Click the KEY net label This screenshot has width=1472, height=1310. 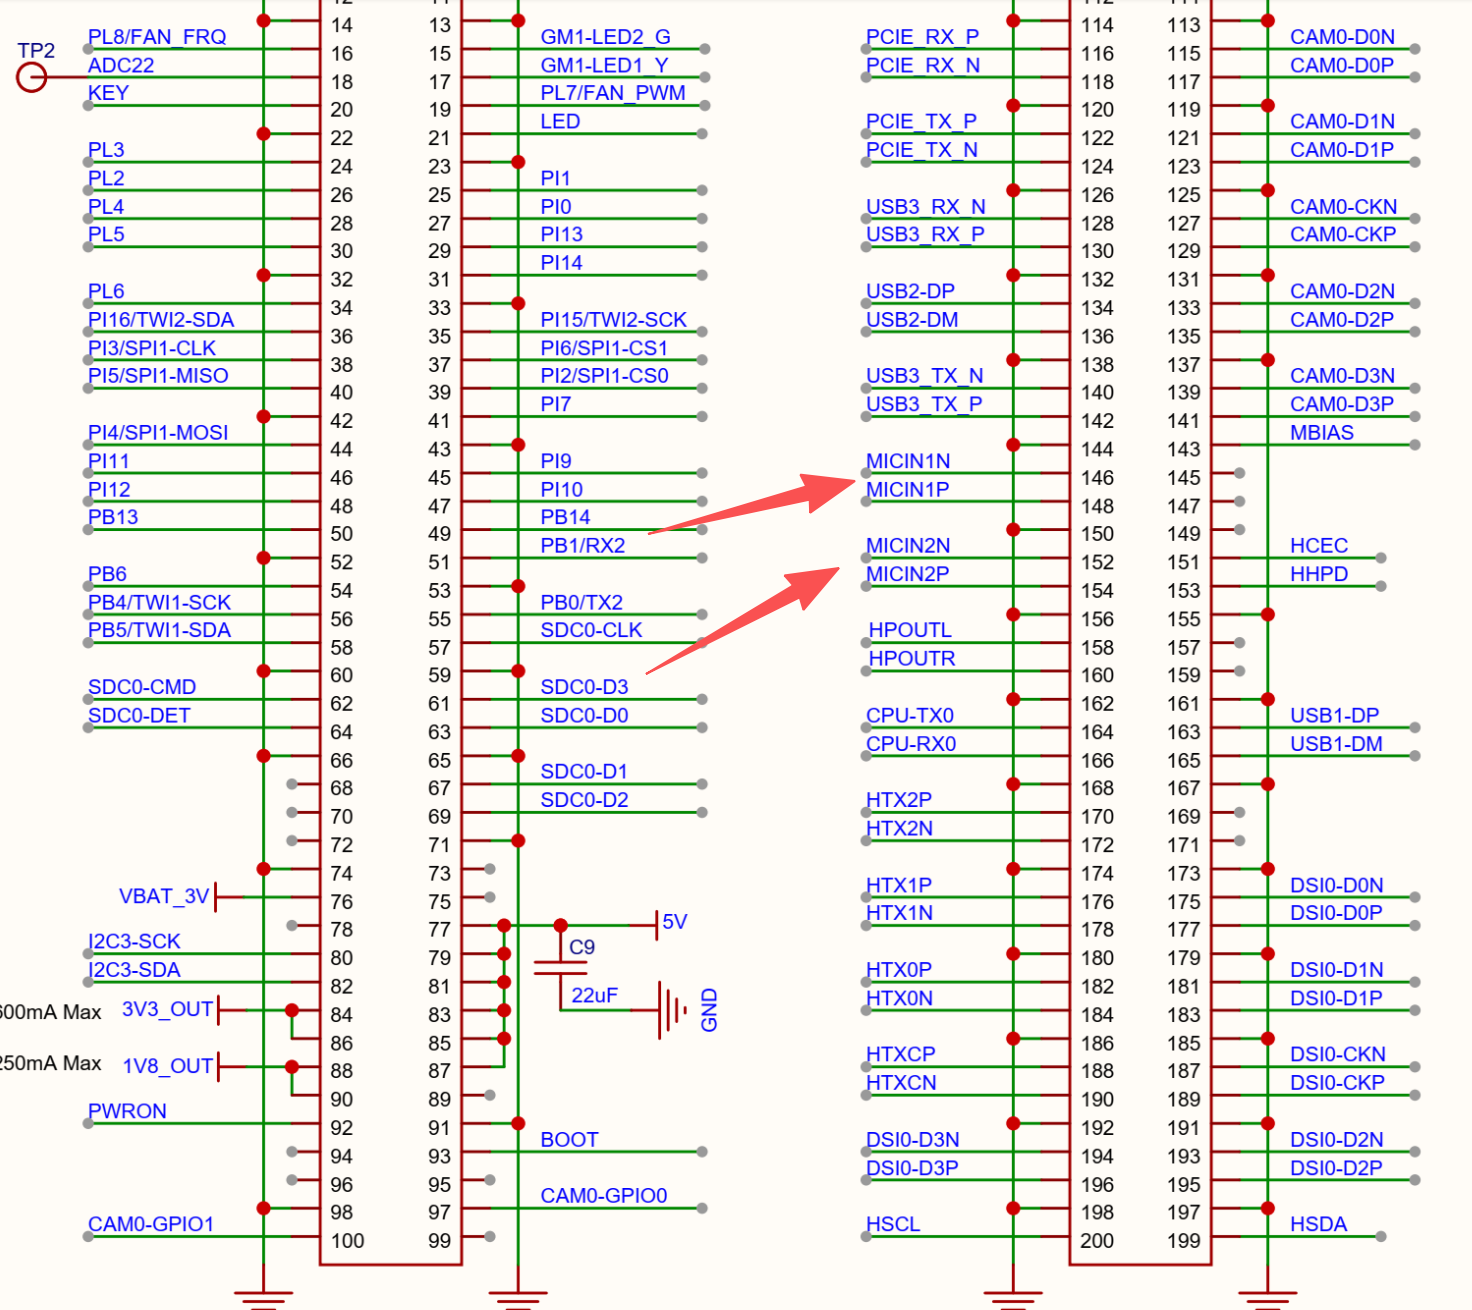click(x=108, y=93)
